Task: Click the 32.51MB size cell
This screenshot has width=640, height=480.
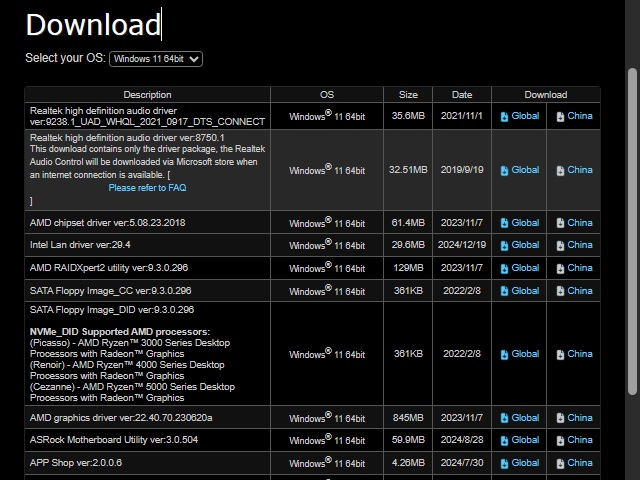Action: click(408, 170)
